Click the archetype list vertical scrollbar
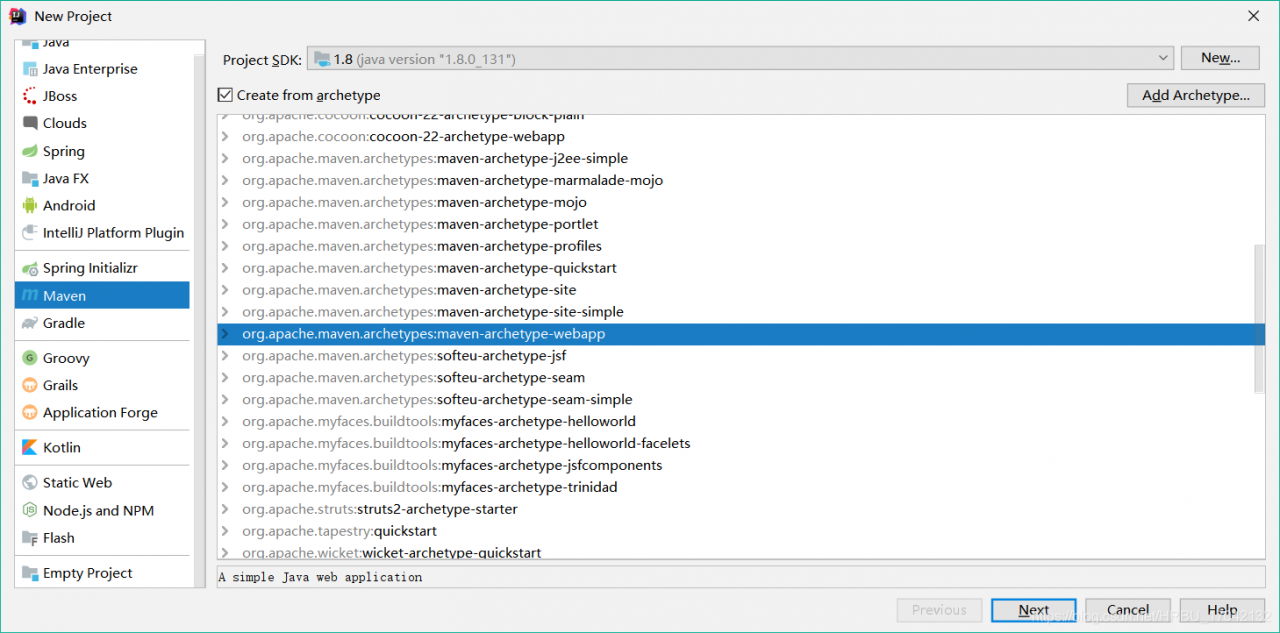The image size is (1280, 633). [x=1258, y=318]
